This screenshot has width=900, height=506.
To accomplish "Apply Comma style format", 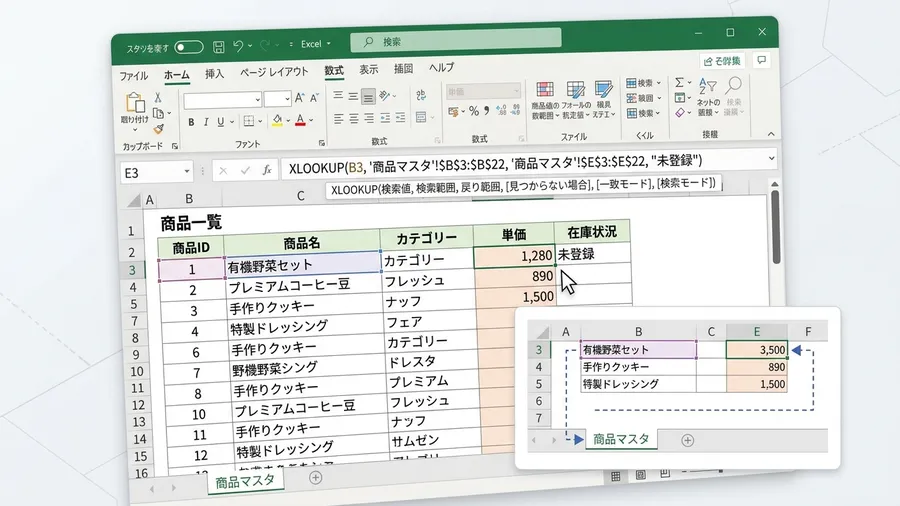I will 487,110.
